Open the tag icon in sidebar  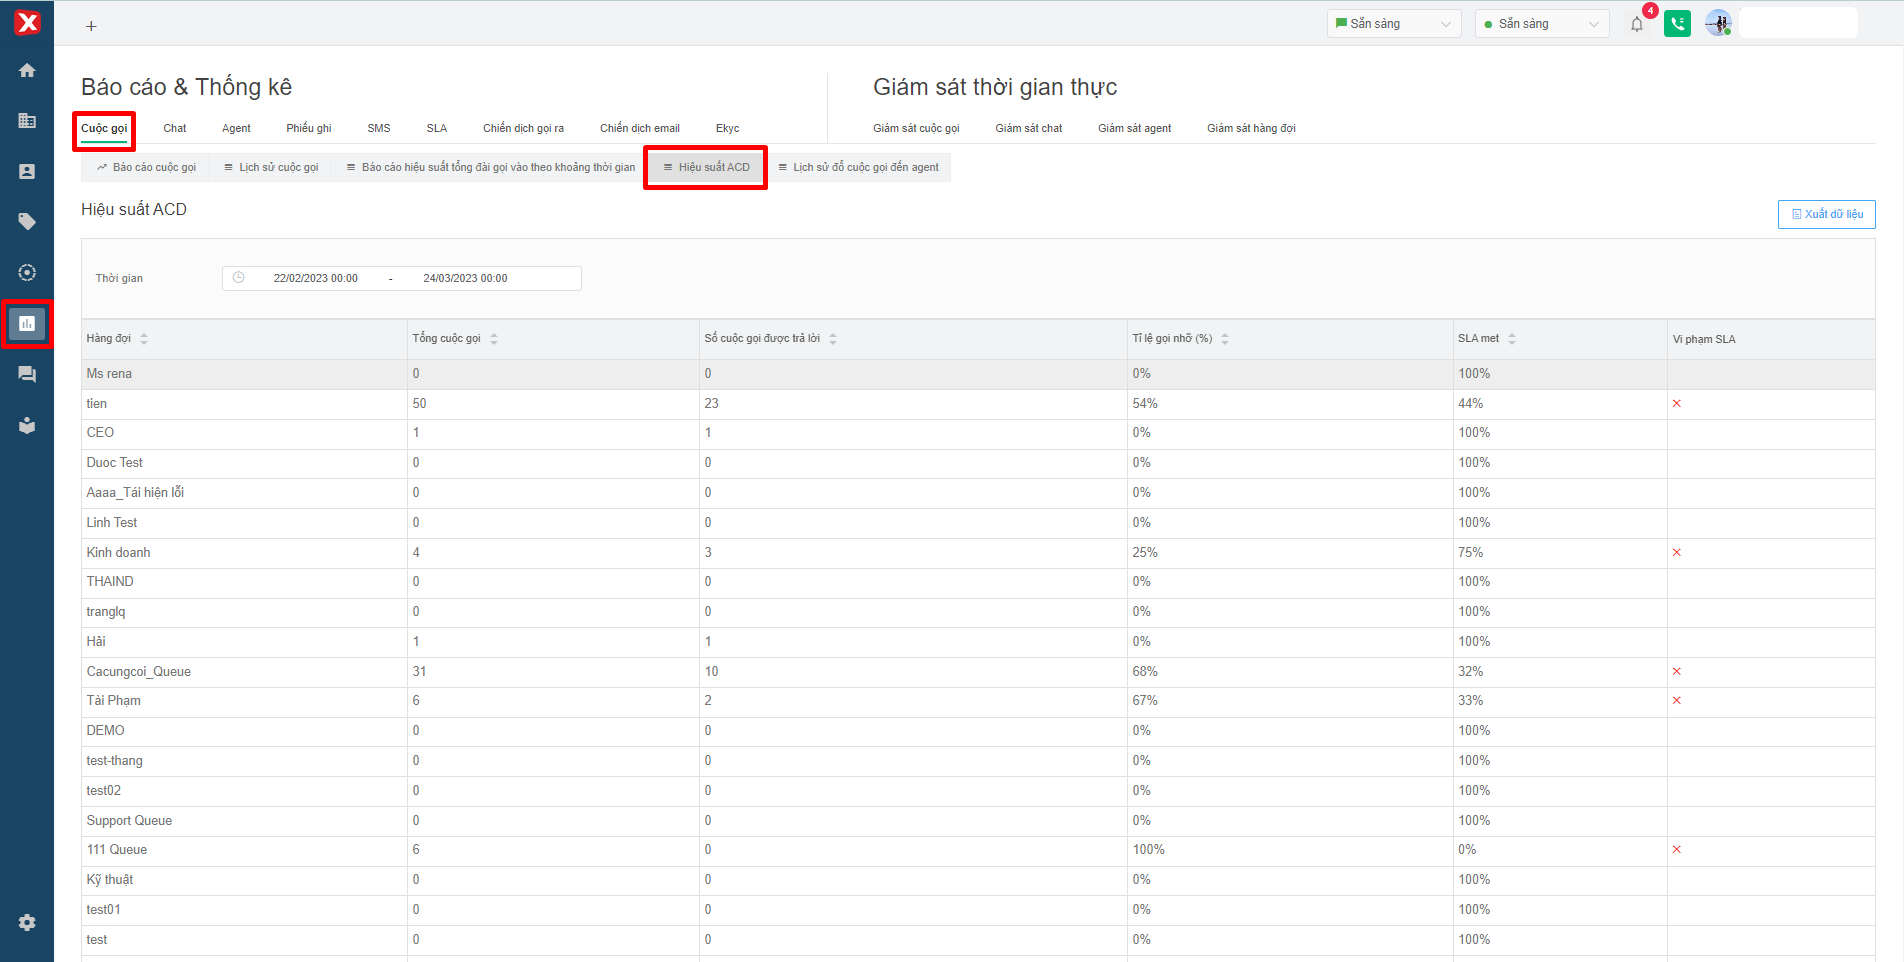[27, 221]
